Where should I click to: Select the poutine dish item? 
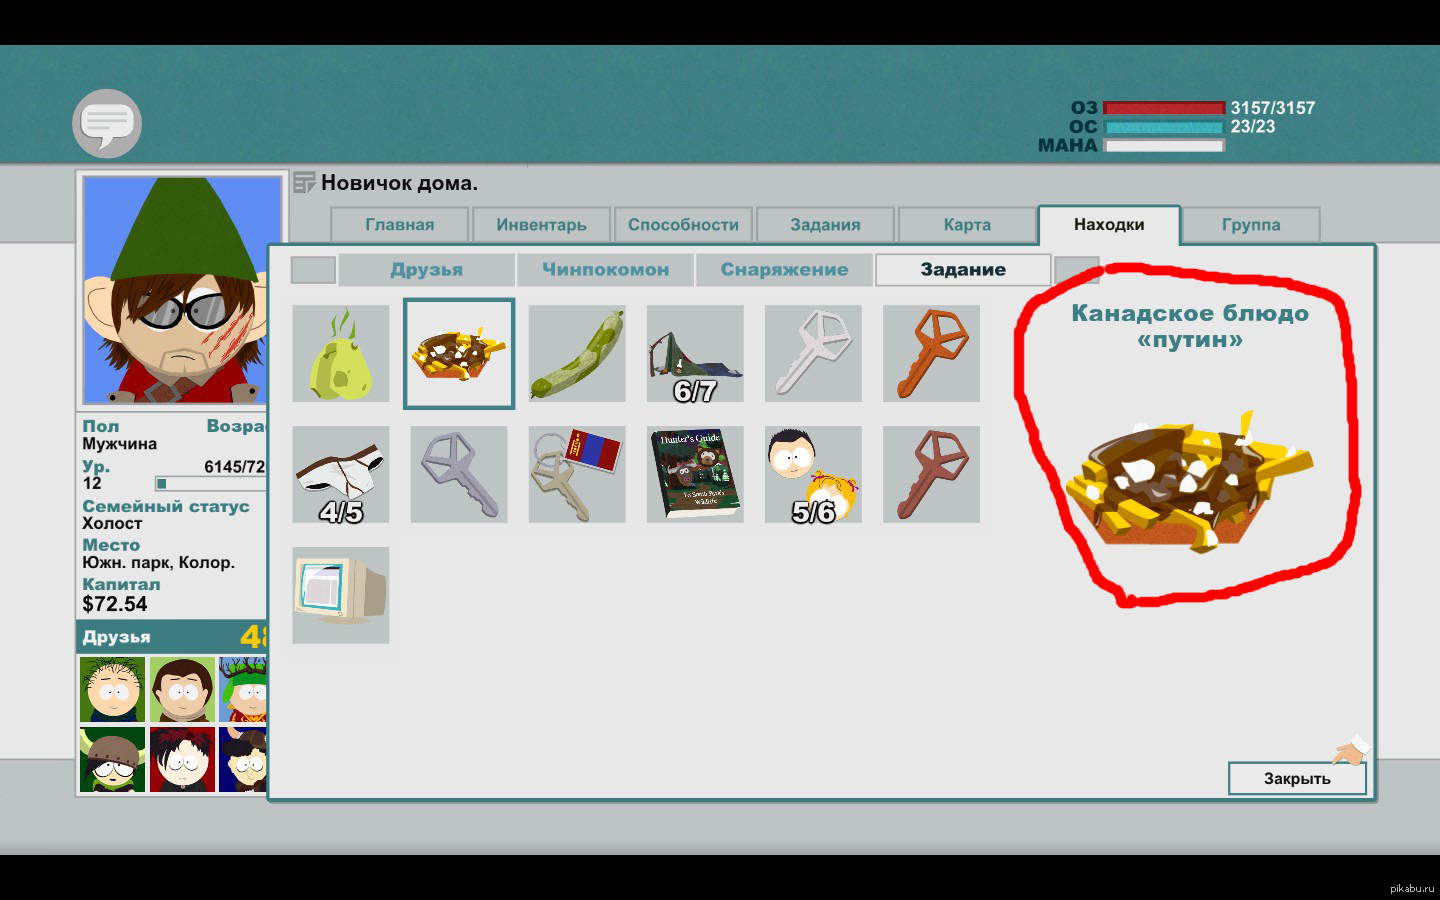[459, 354]
